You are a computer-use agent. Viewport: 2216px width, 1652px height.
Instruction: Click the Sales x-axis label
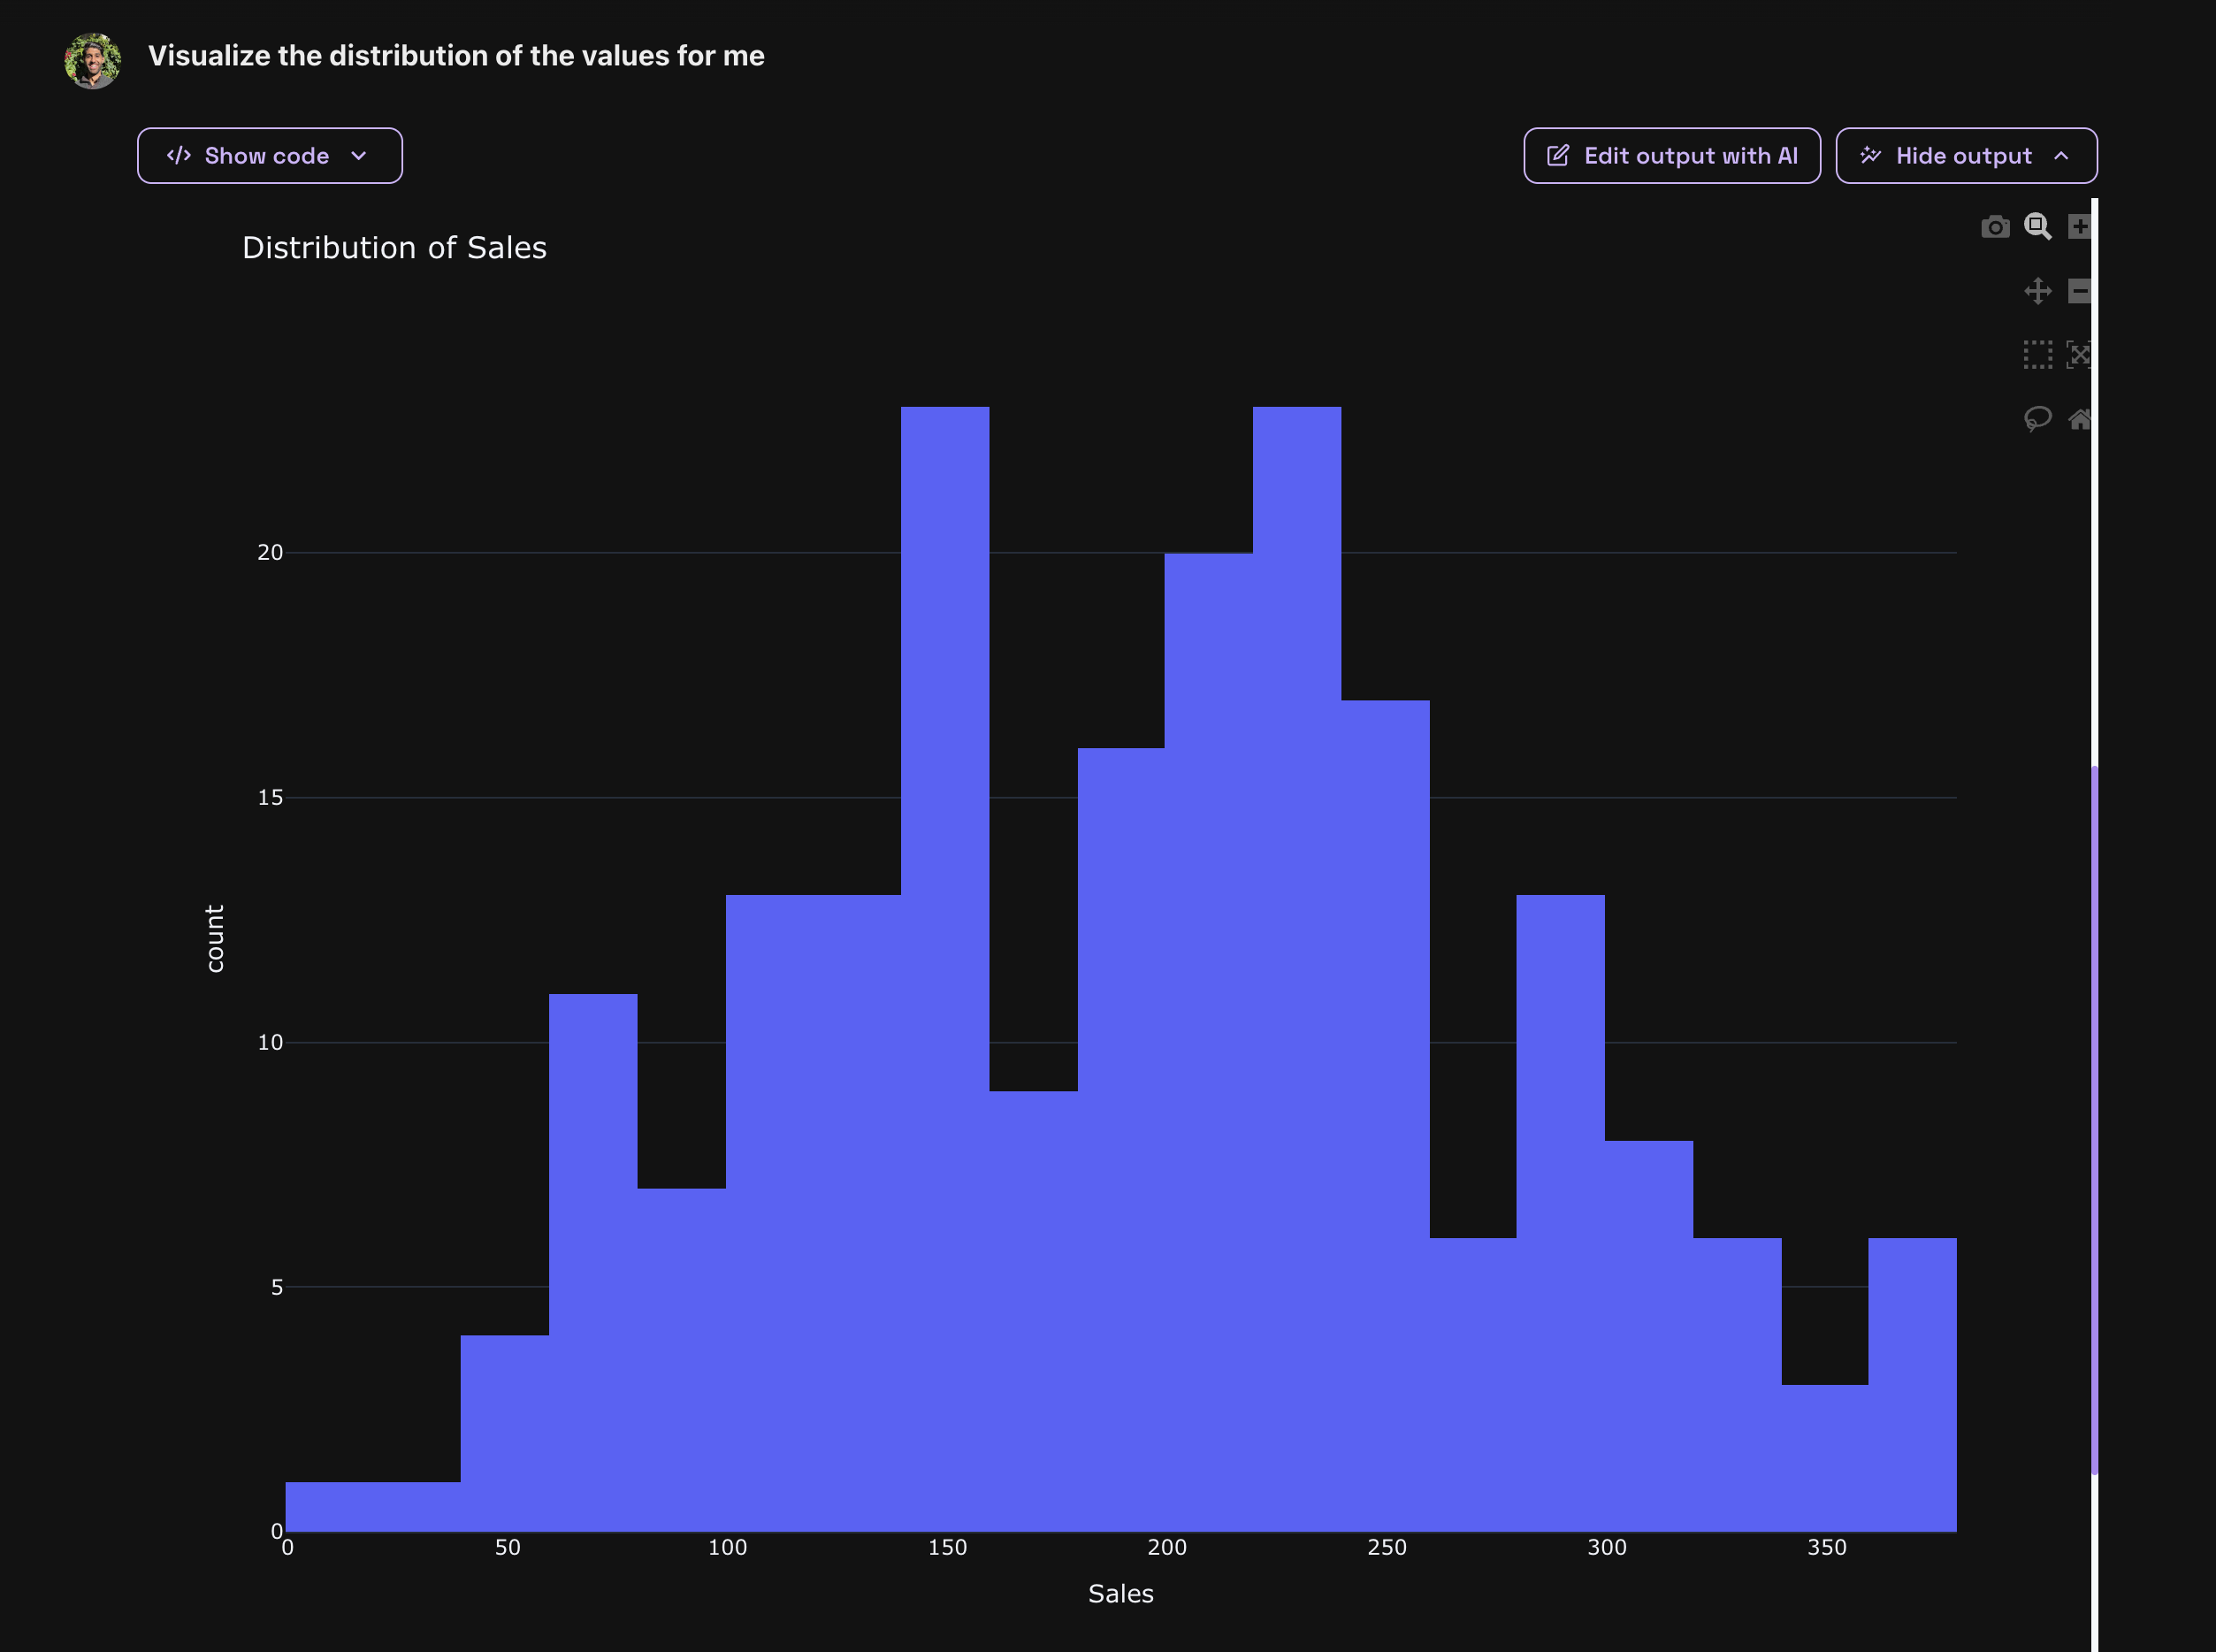pos(1120,1594)
